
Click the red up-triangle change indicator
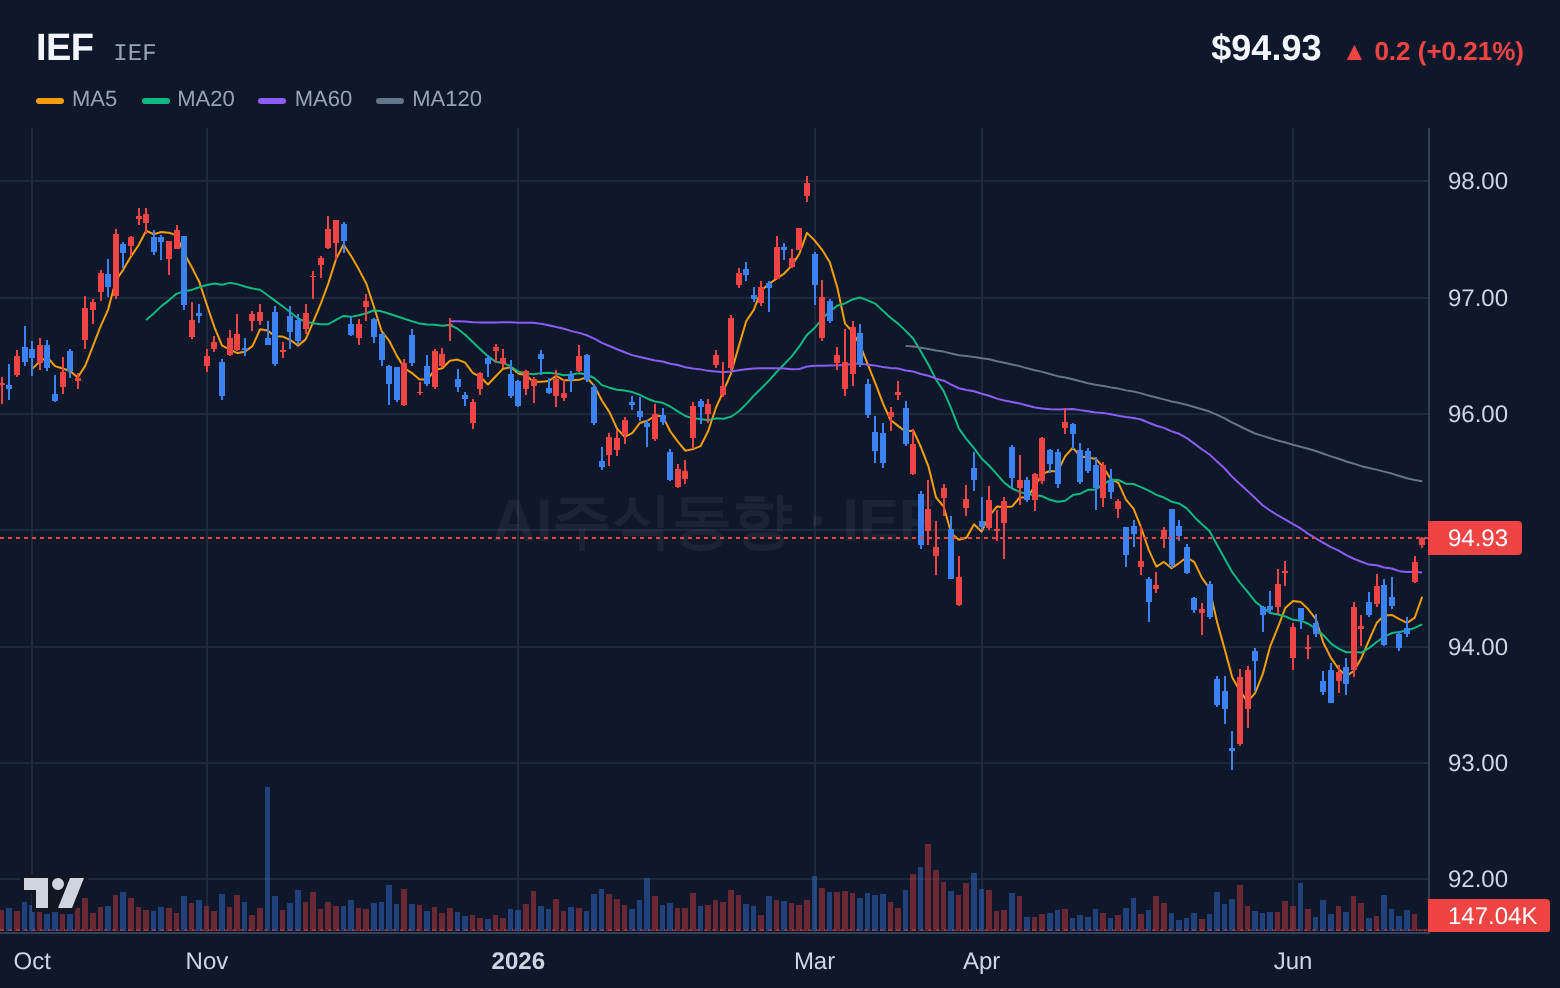click(1354, 53)
